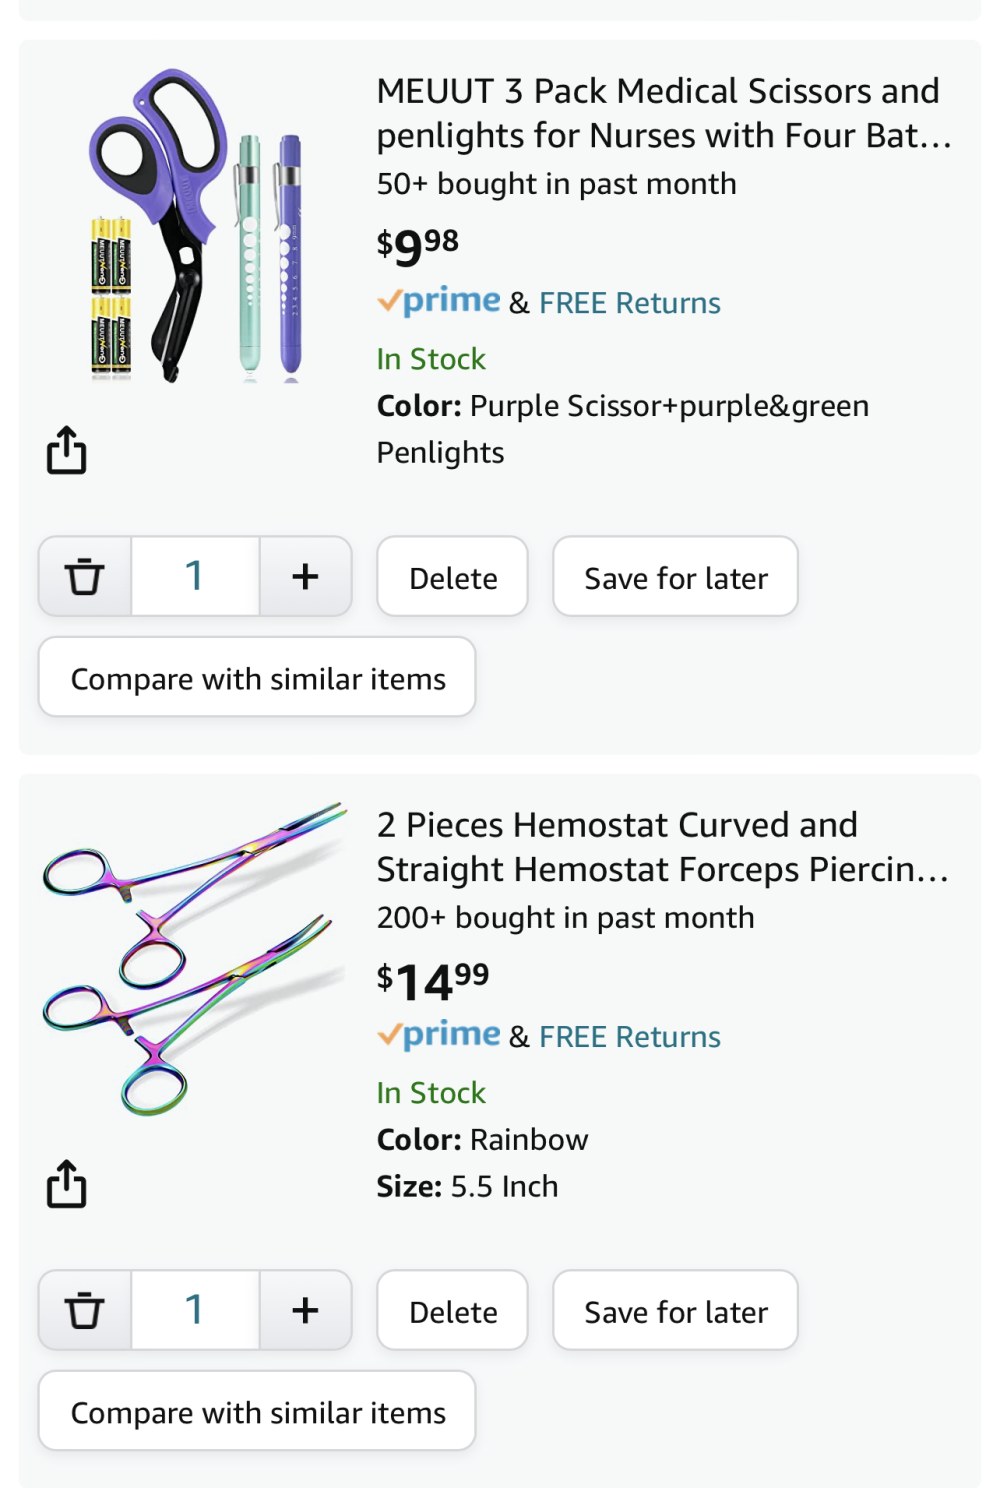Increase the MEUUT scissors quantity with plus

(305, 576)
